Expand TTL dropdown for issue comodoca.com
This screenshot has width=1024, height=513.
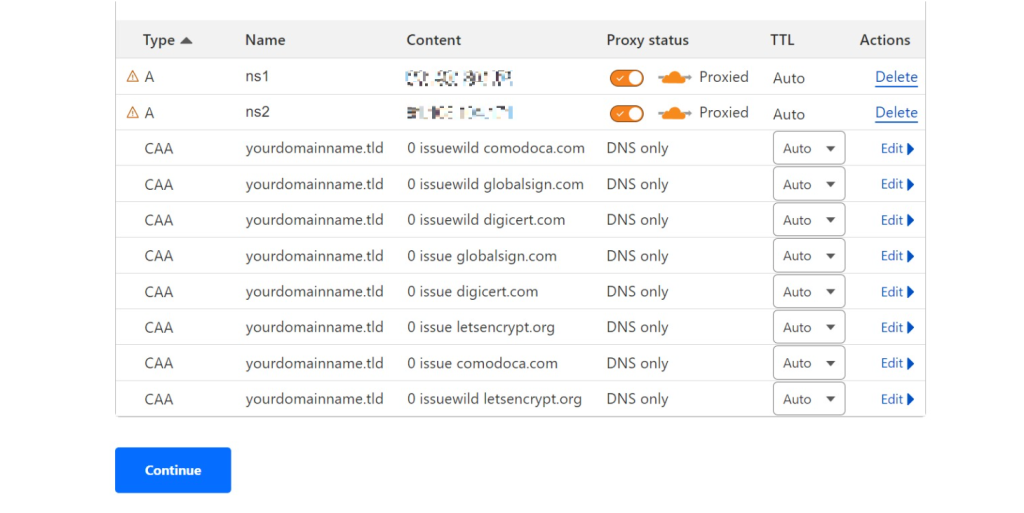coord(809,364)
